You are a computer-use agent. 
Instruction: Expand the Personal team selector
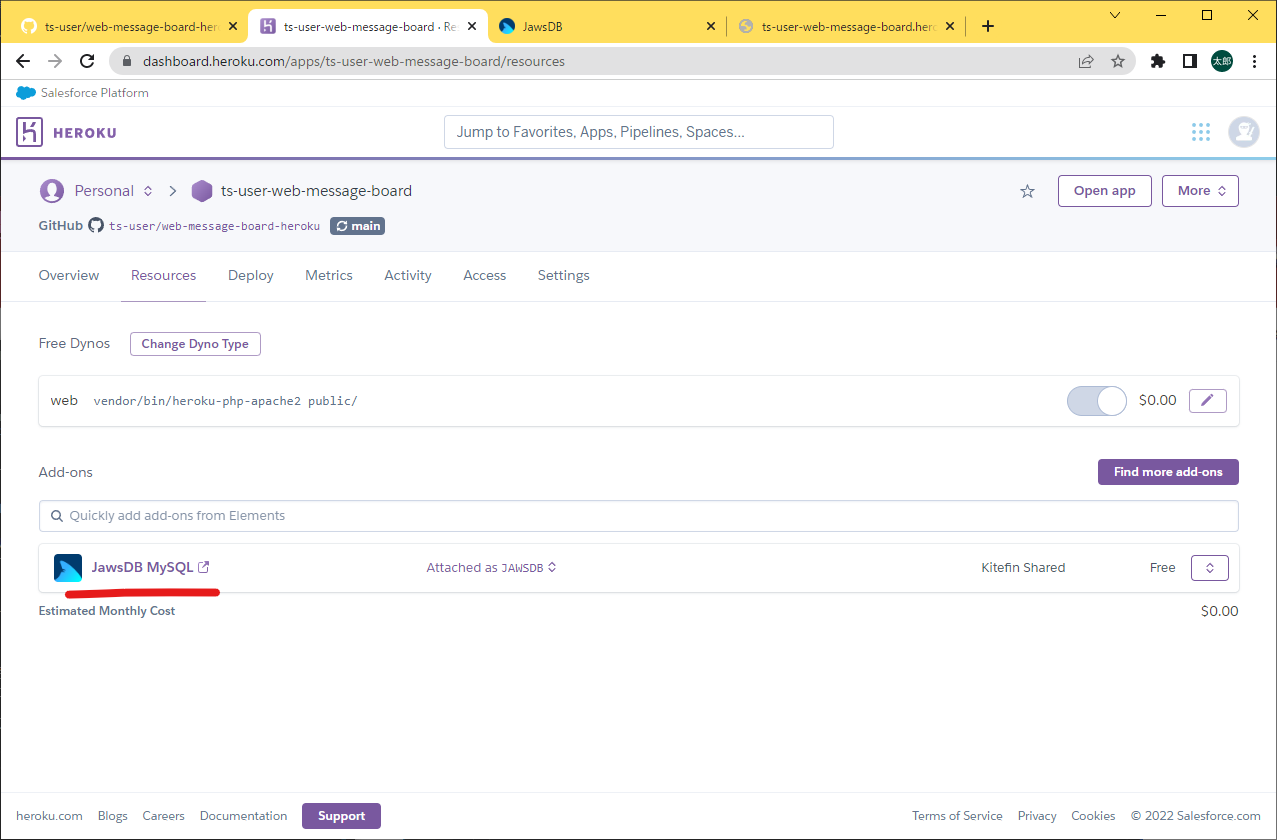click(148, 191)
